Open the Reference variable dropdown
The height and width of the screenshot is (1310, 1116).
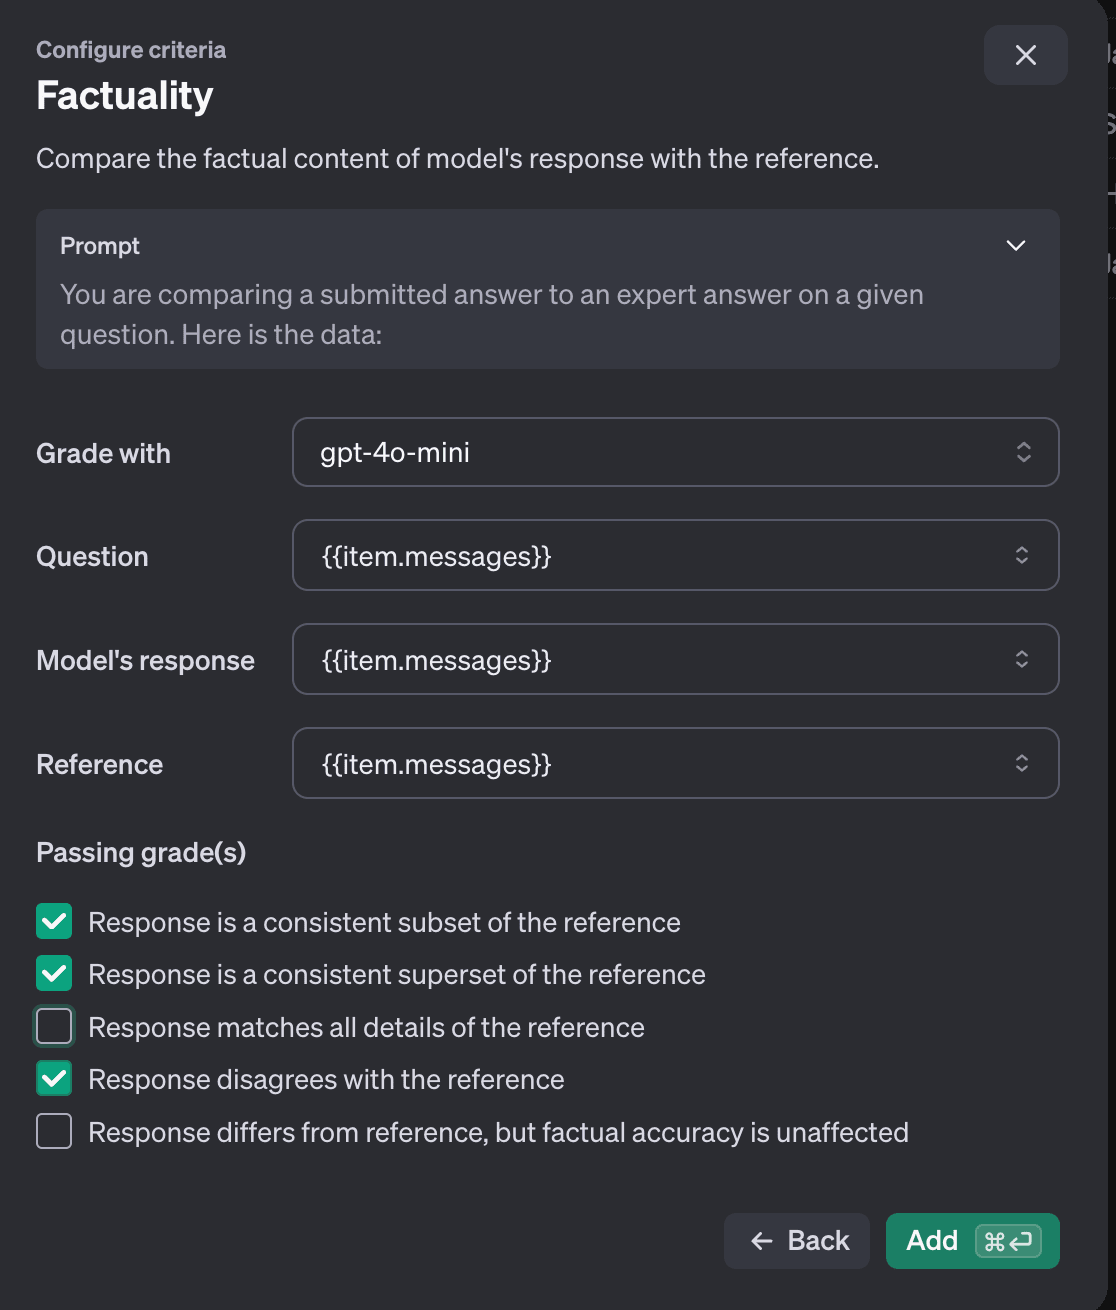coord(675,763)
